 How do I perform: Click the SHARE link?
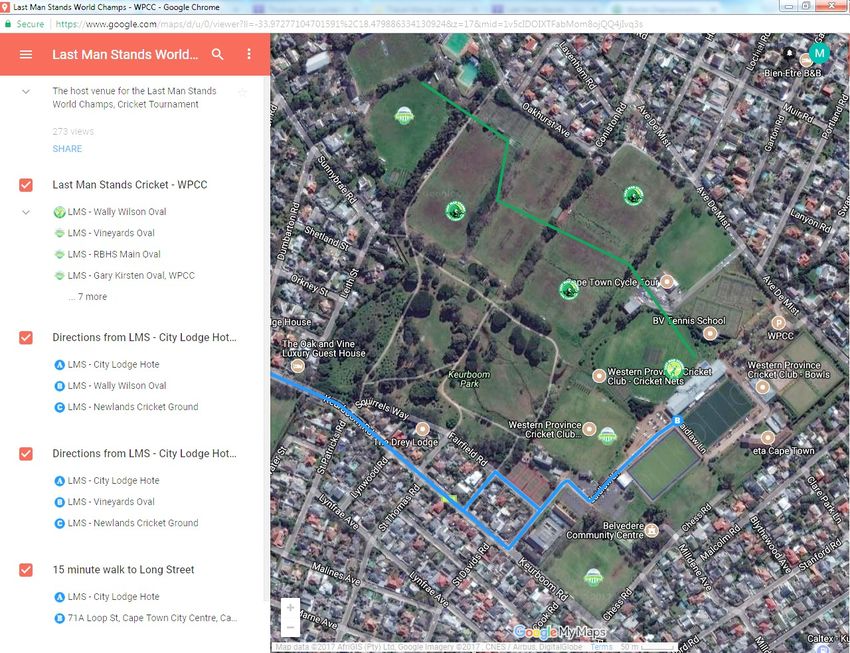click(67, 148)
